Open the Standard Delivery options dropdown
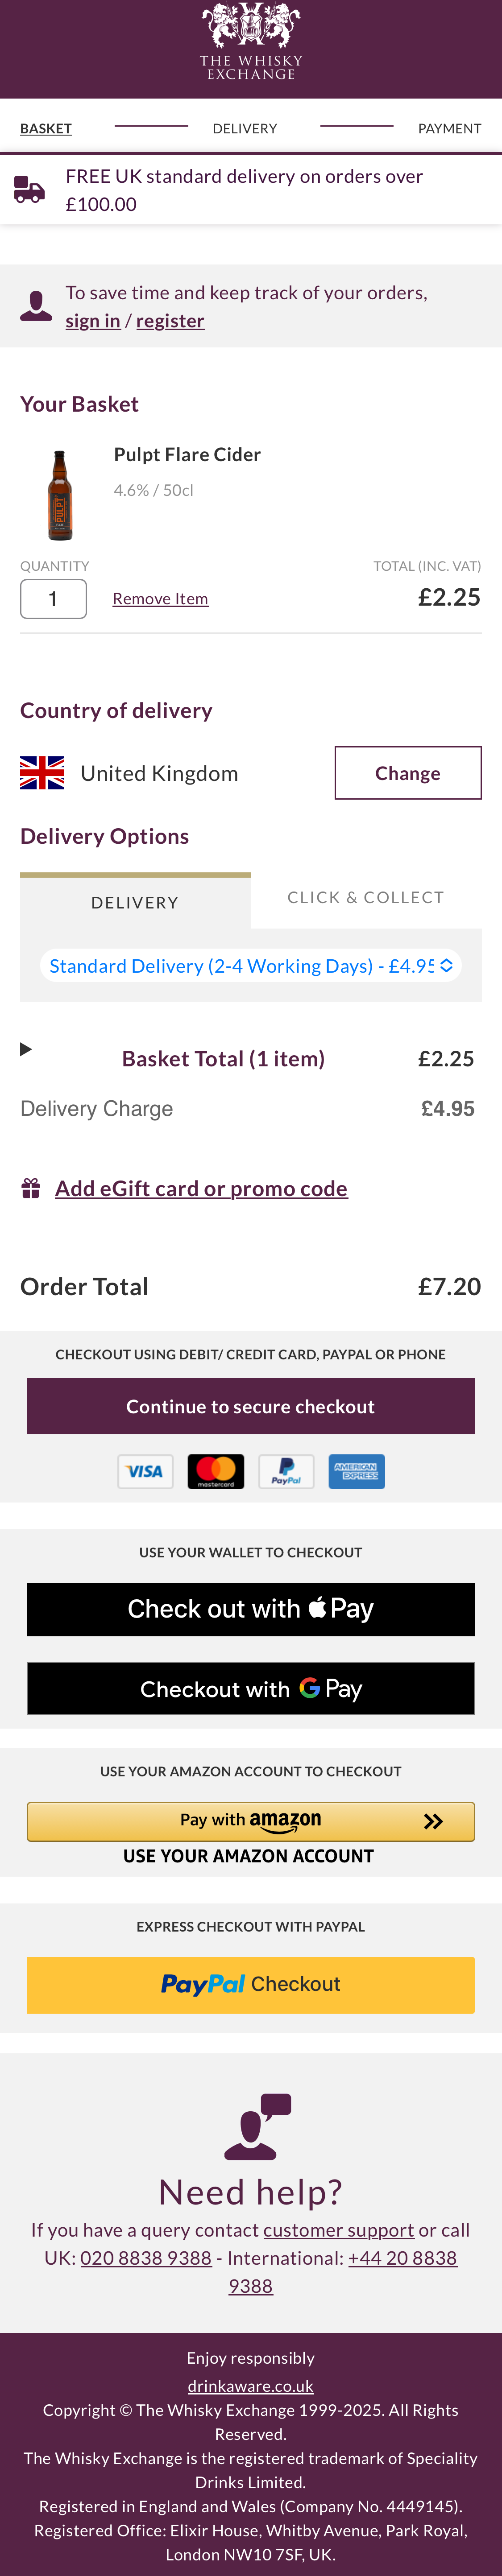The image size is (502, 2576). 250,965
